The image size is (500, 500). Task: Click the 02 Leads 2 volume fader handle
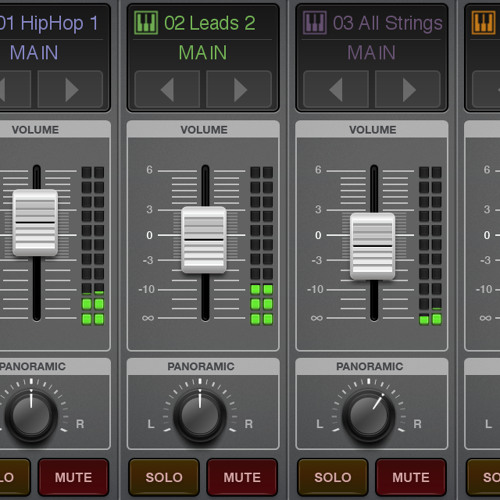(204, 240)
